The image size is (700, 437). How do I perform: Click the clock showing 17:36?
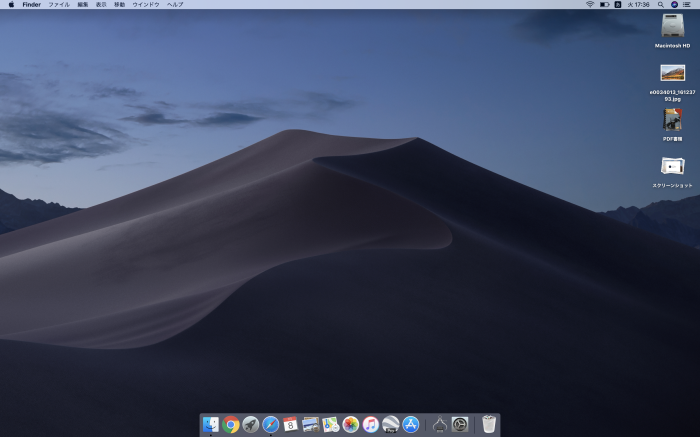click(x=638, y=4)
